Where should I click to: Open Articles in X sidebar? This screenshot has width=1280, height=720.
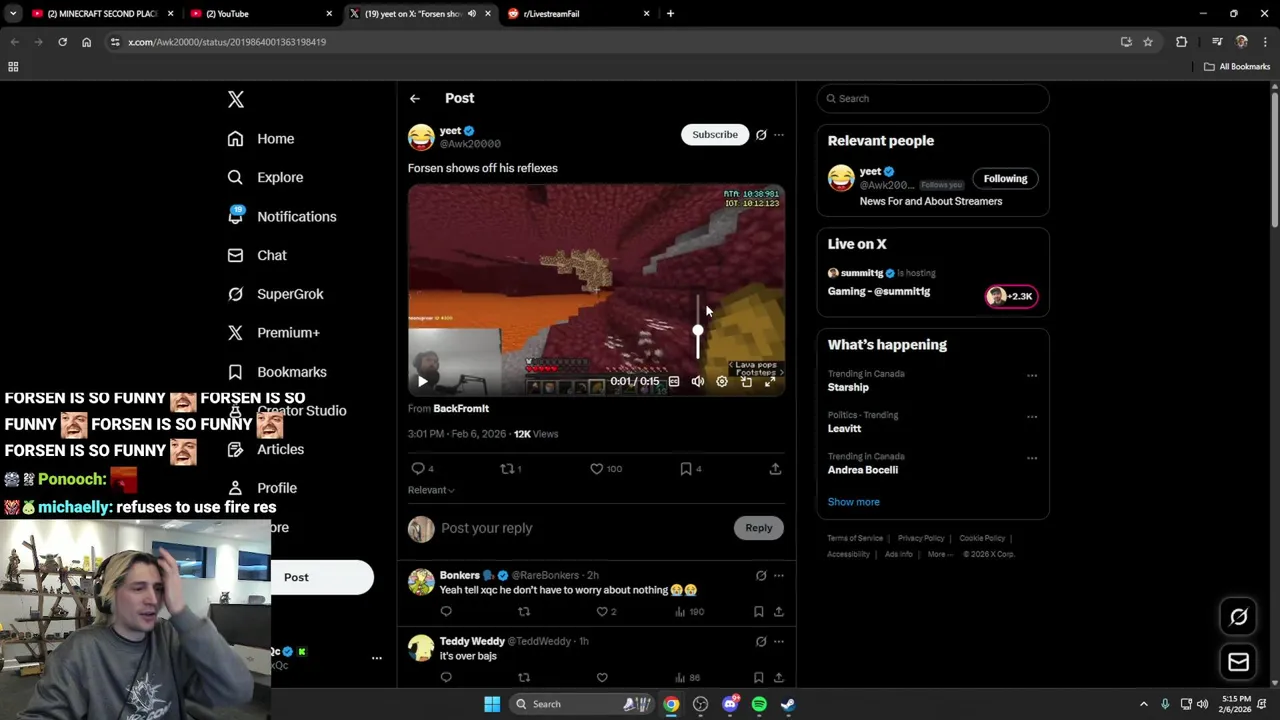265,450
